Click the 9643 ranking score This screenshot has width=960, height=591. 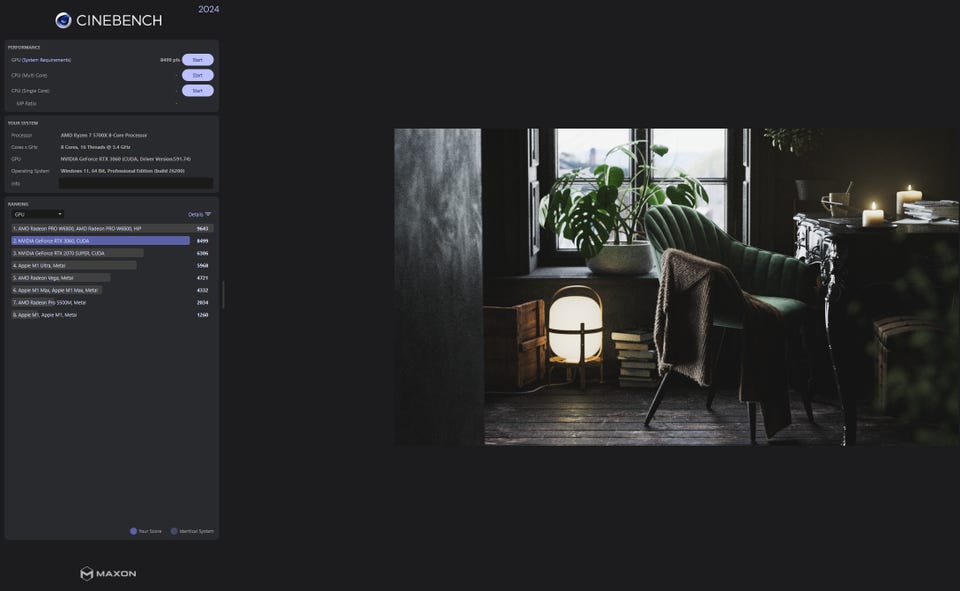coord(203,228)
